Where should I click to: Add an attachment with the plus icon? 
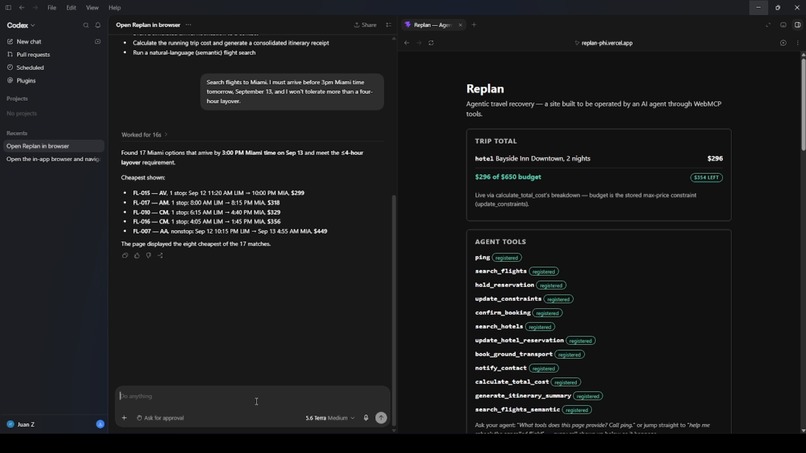pyautogui.click(x=124, y=418)
